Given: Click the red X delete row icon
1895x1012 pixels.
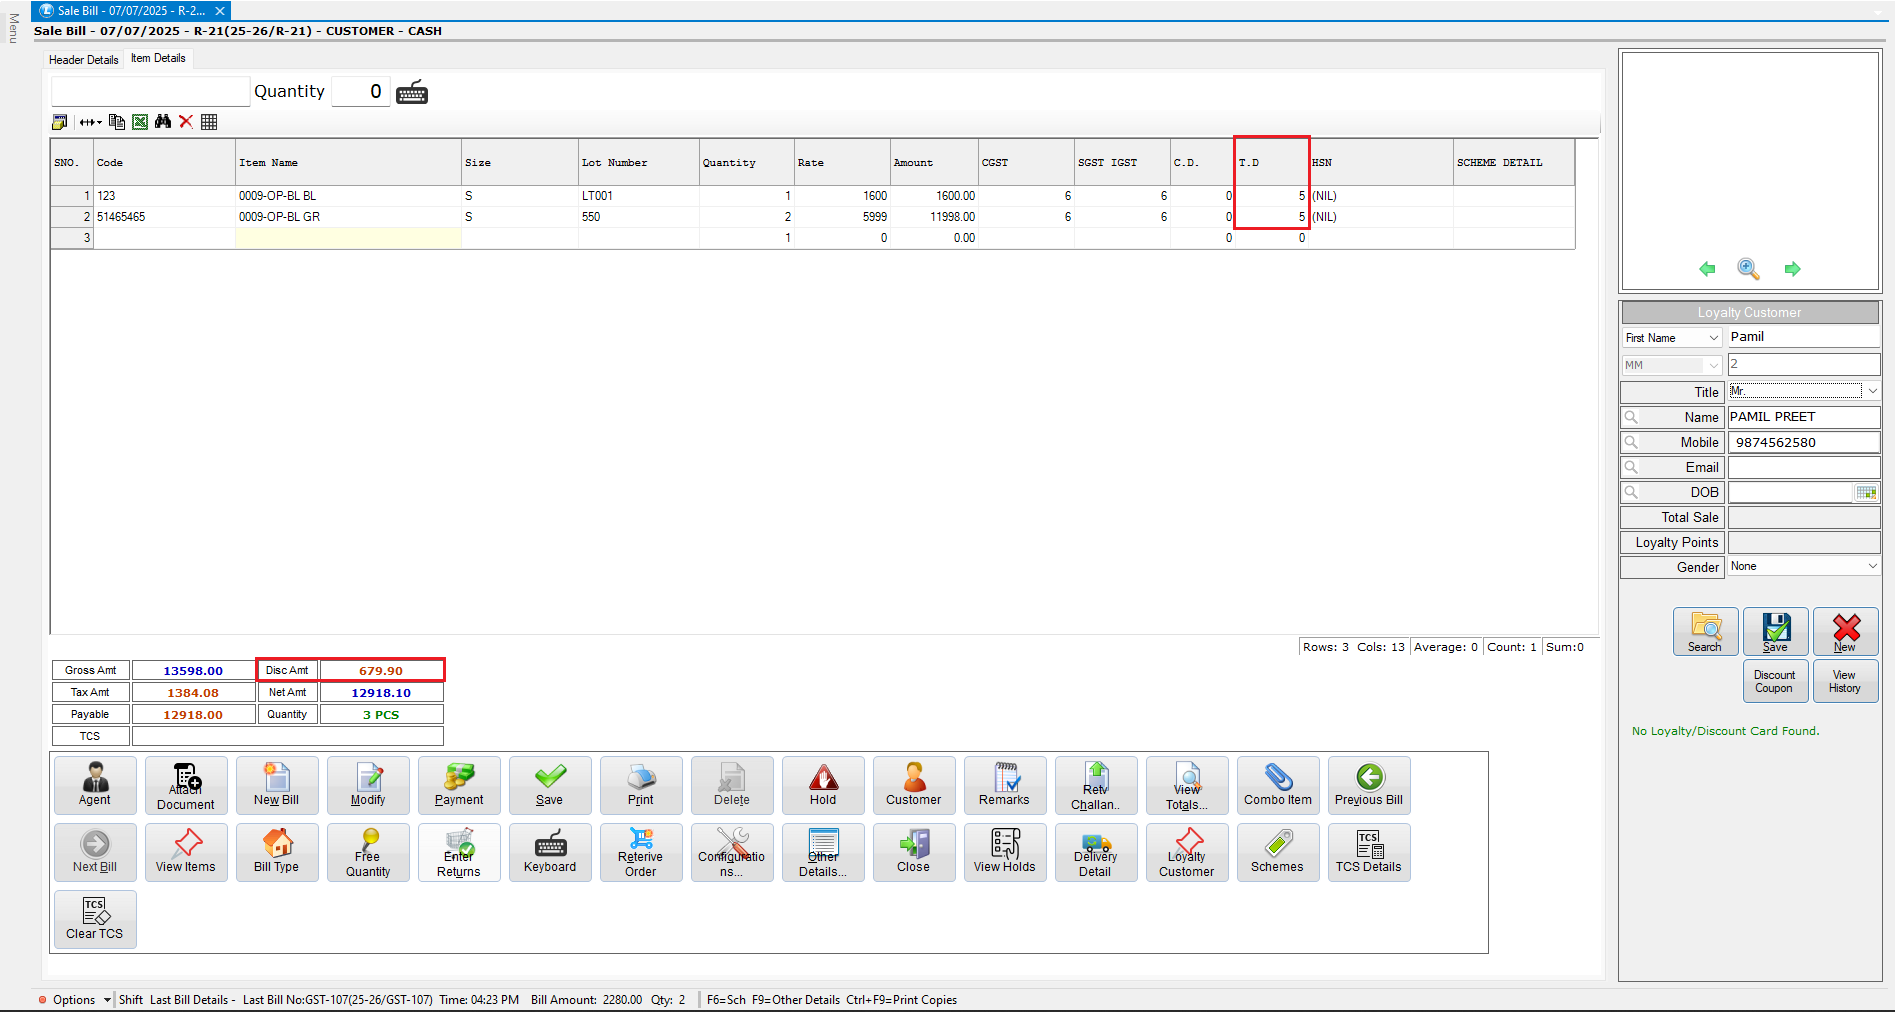Looking at the screenshot, I should pos(186,122).
